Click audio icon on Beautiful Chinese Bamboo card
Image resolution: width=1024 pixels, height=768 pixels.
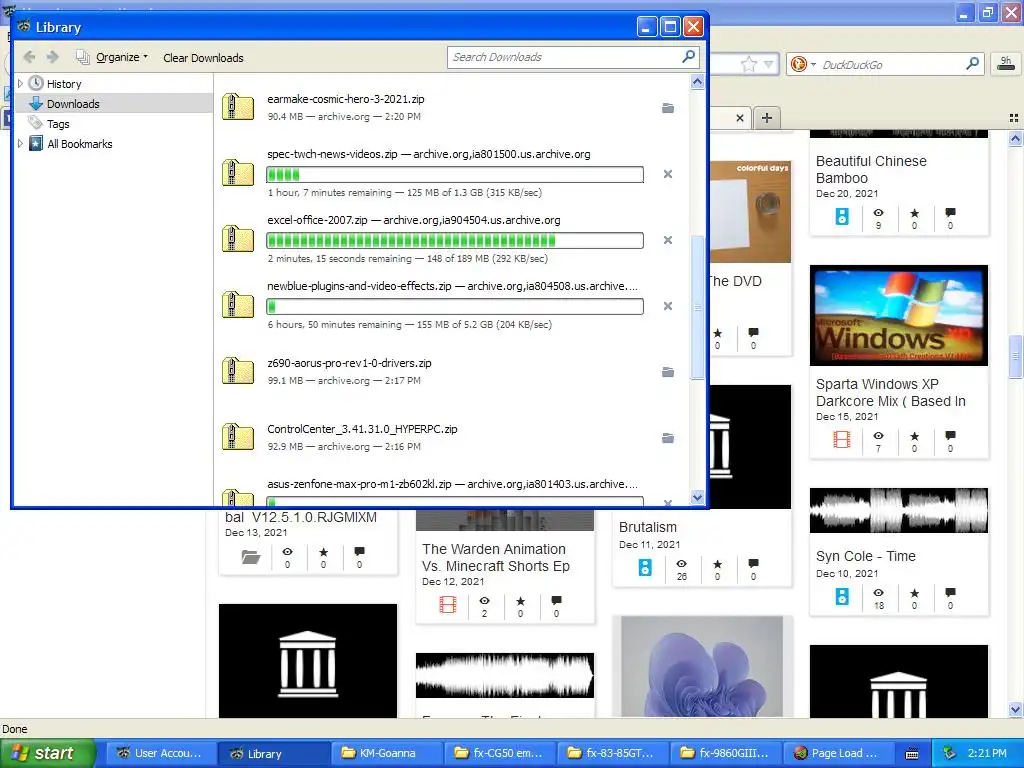click(x=842, y=216)
